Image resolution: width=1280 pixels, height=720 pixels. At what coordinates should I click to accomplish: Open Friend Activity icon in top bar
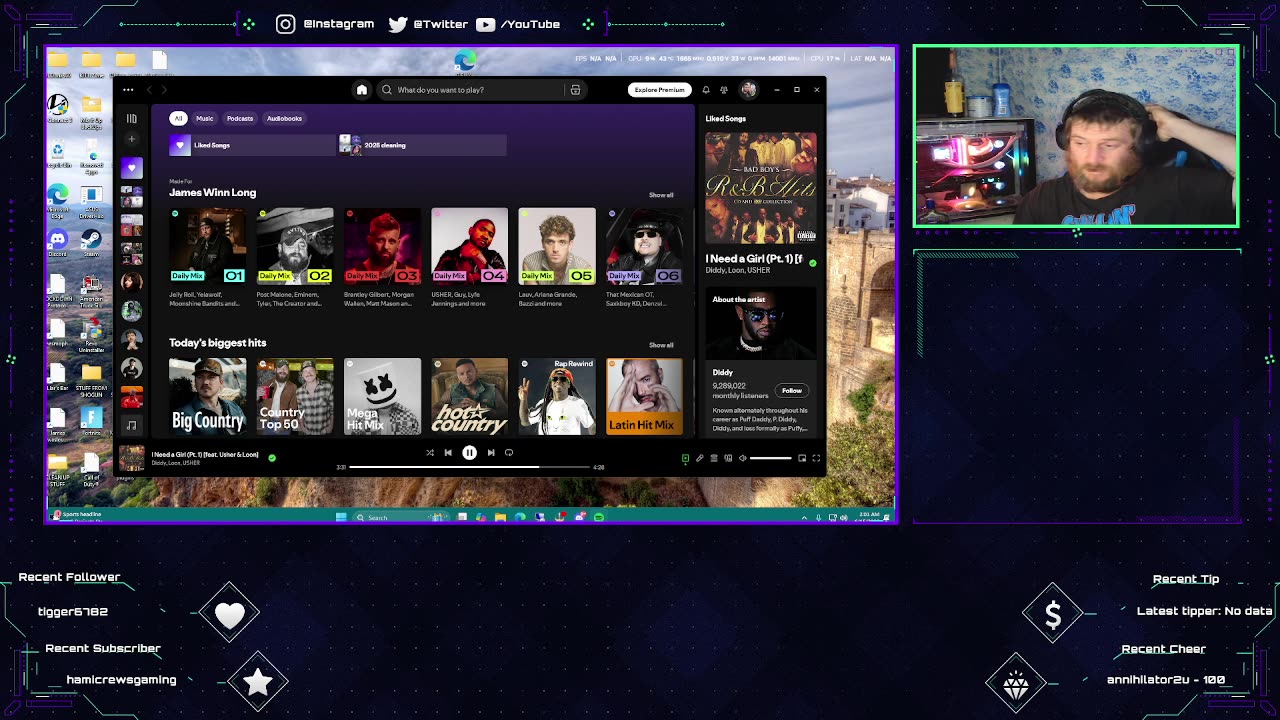724,90
